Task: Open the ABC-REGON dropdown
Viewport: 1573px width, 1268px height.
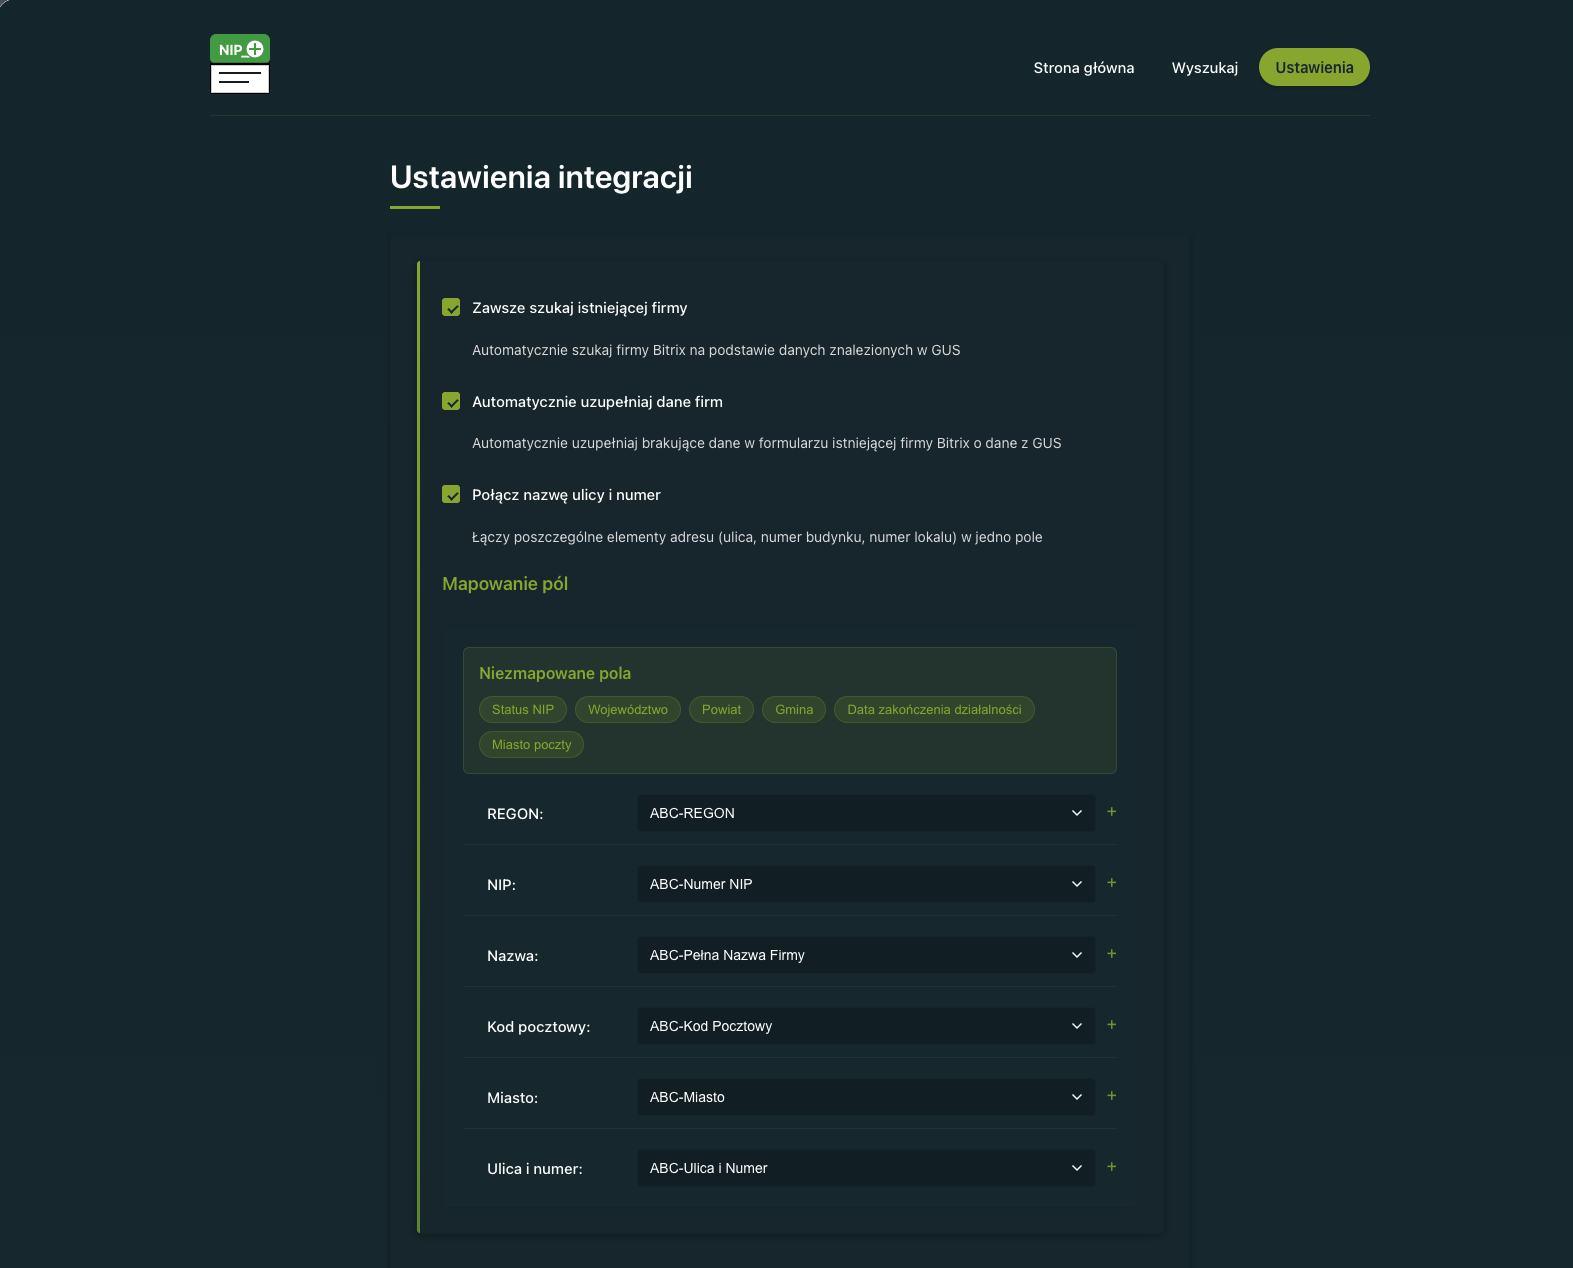Action: click(865, 813)
